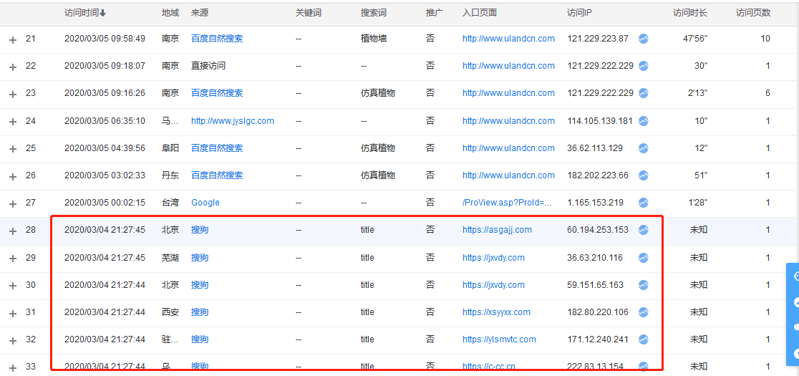Click the 访问IP column header

point(579,13)
